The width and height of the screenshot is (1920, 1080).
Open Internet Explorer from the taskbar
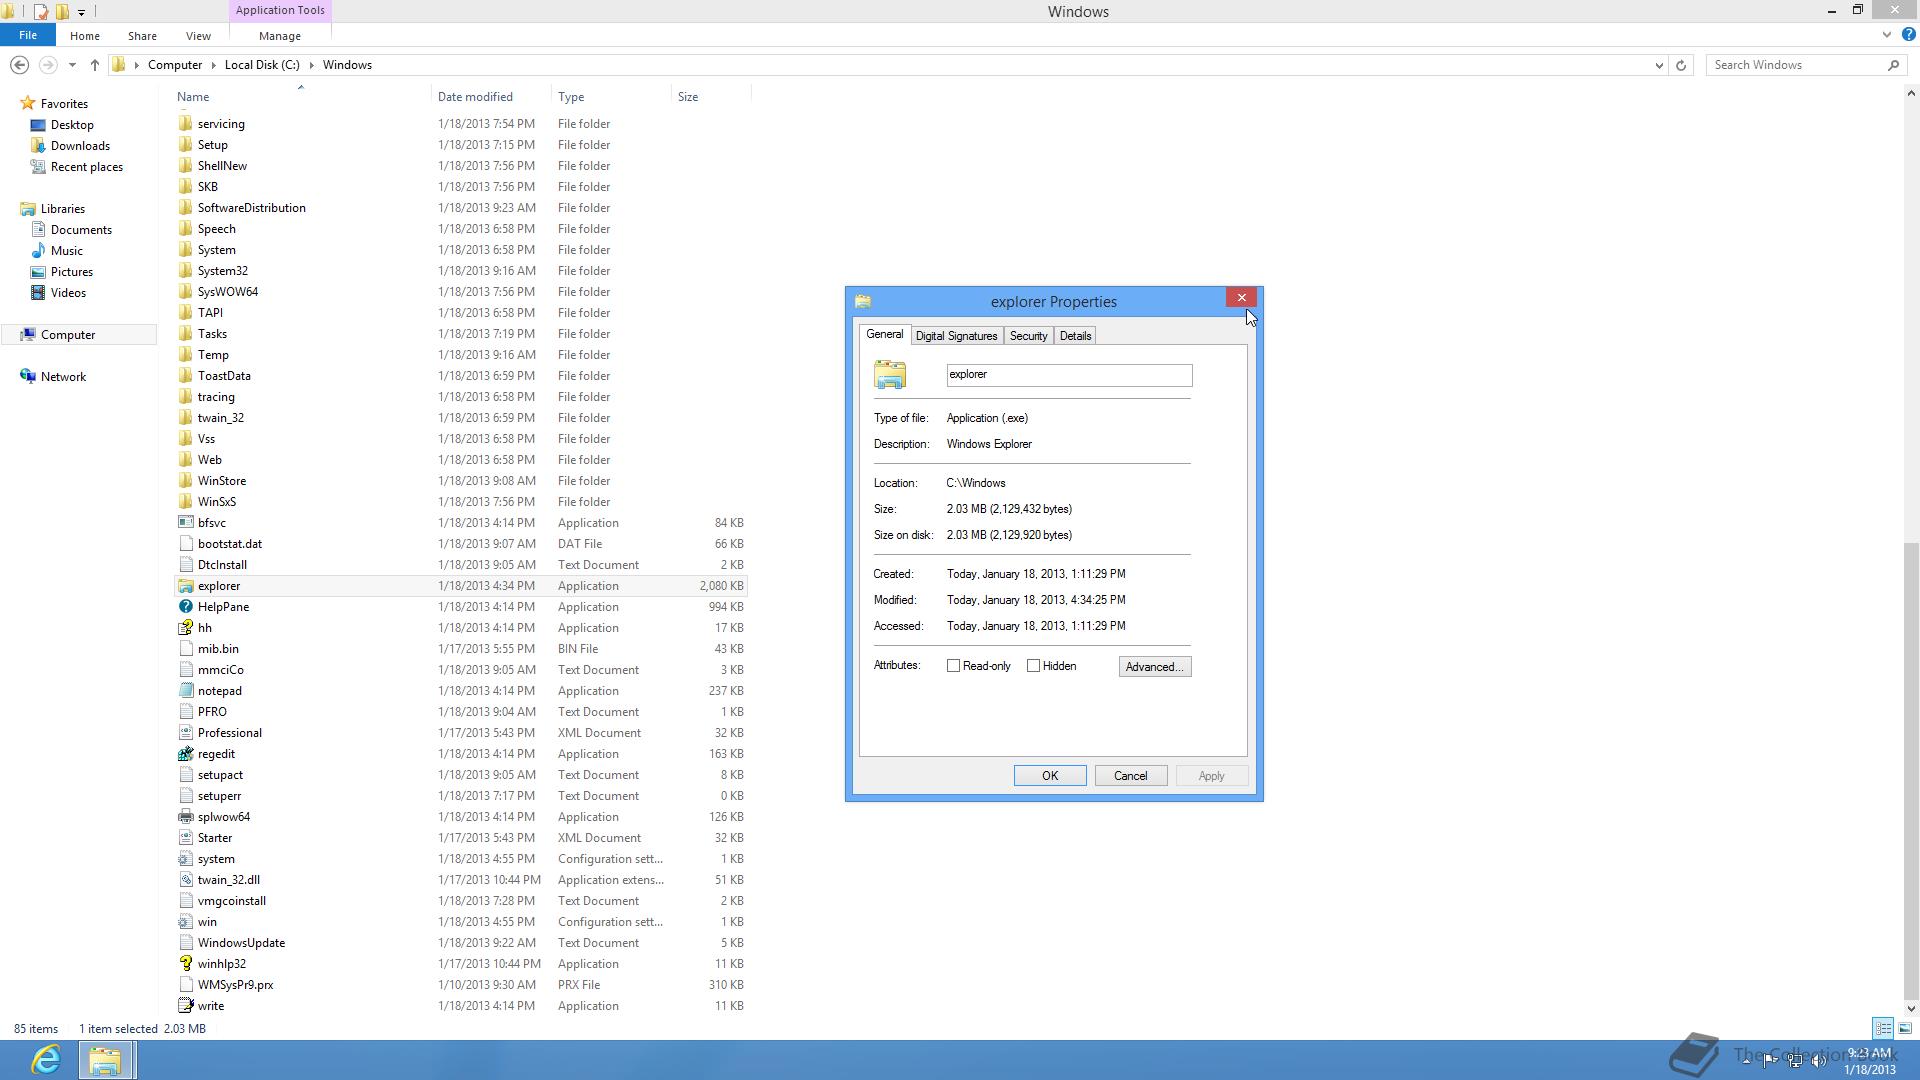[x=46, y=1060]
